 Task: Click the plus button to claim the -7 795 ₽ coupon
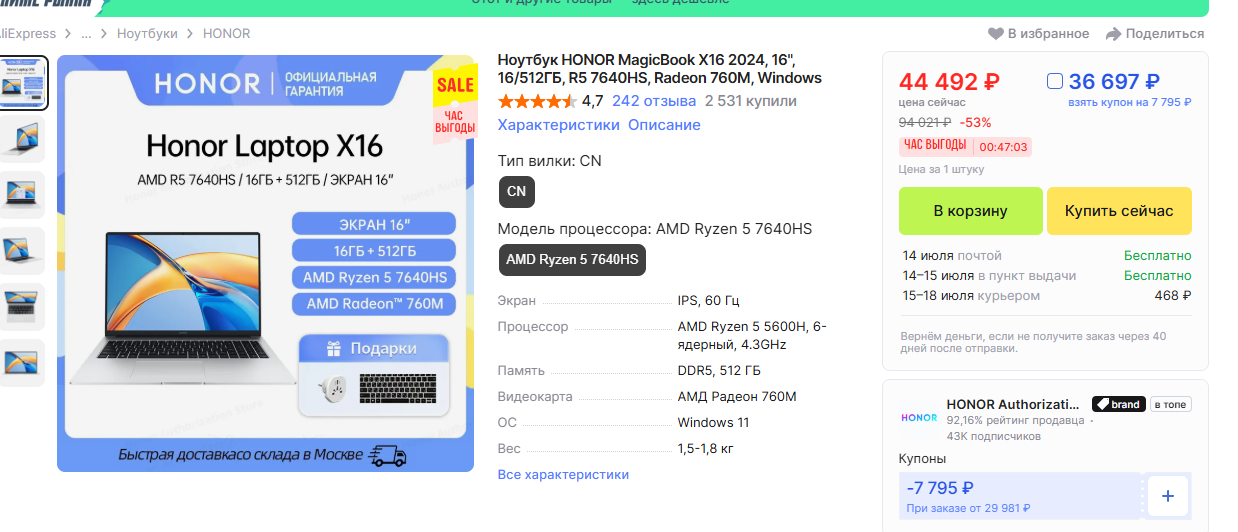(x=1168, y=496)
